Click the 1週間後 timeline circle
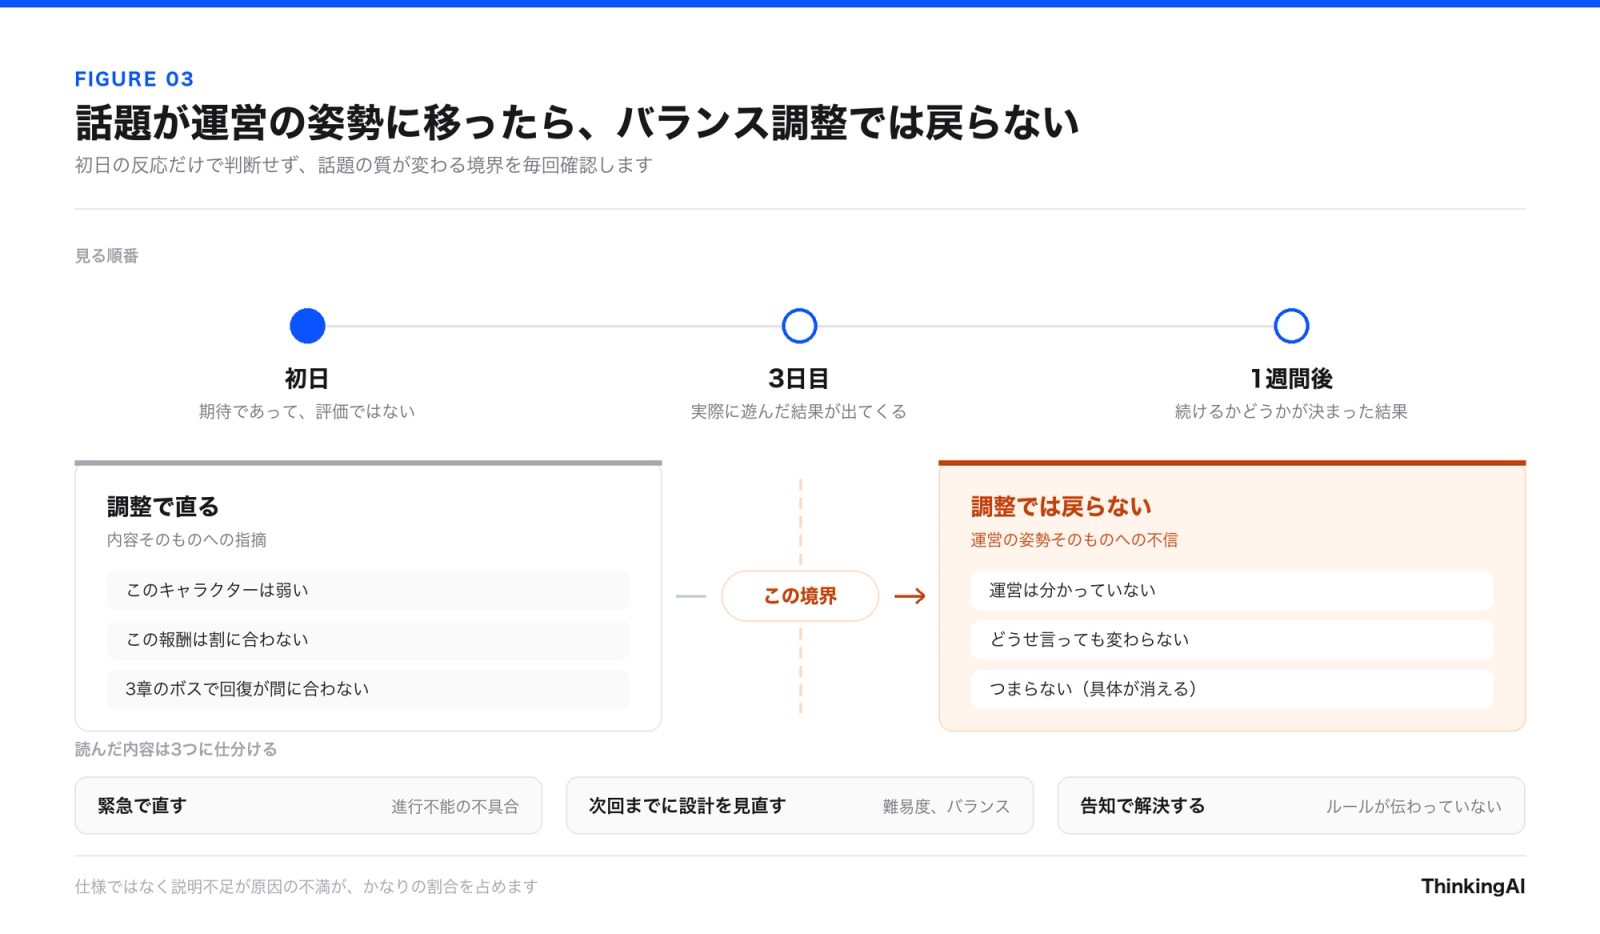1600x934 pixels. point(1291,325)
